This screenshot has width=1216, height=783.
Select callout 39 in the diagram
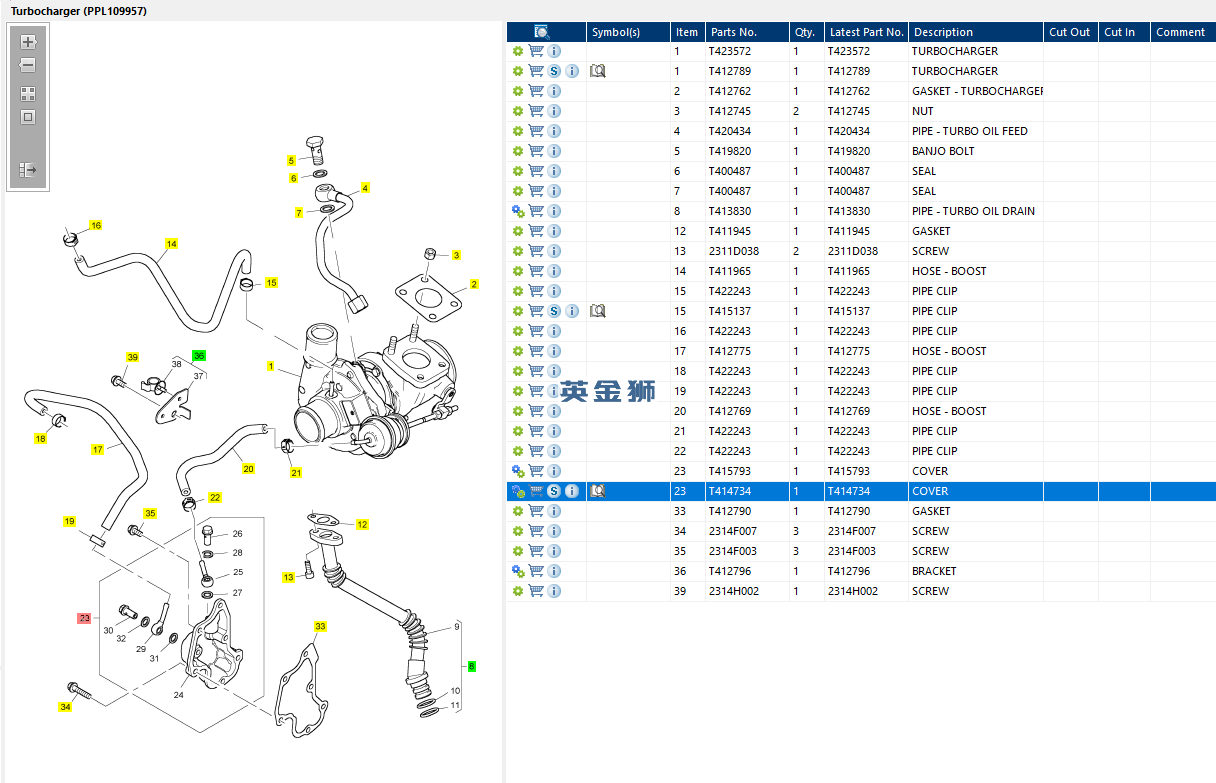[132, 357]
